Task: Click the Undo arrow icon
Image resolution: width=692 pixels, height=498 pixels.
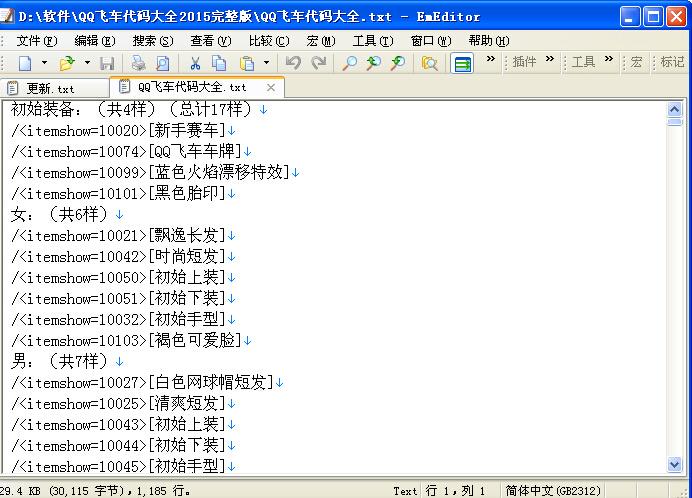Action: pos(293,63)
